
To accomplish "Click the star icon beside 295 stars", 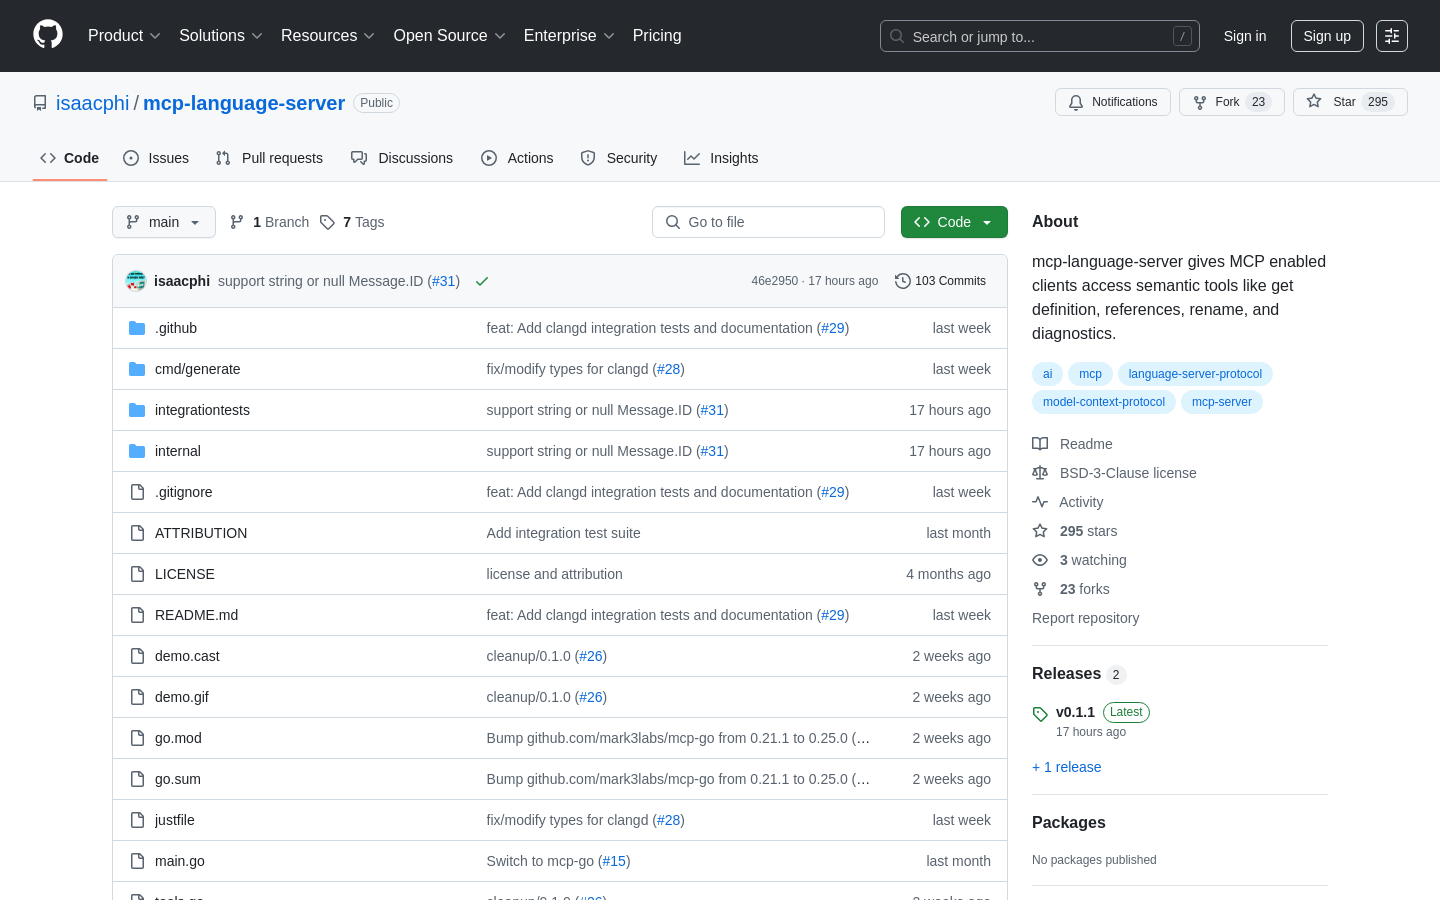I will (x=1040, y=531).
